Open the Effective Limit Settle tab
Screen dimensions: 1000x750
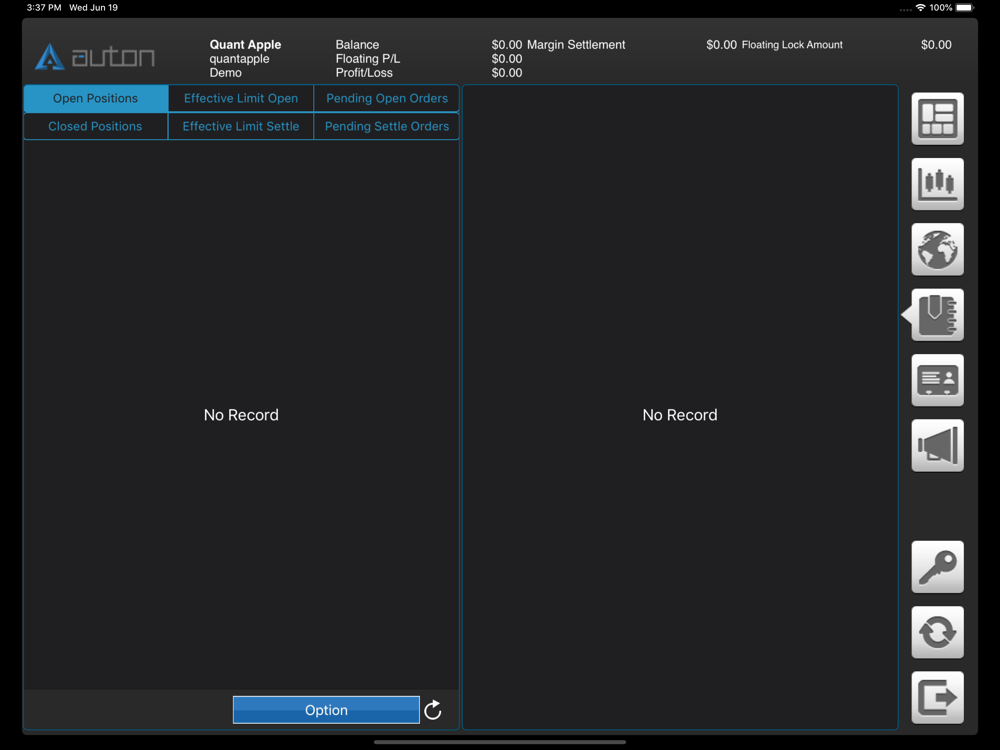[241, 126]
